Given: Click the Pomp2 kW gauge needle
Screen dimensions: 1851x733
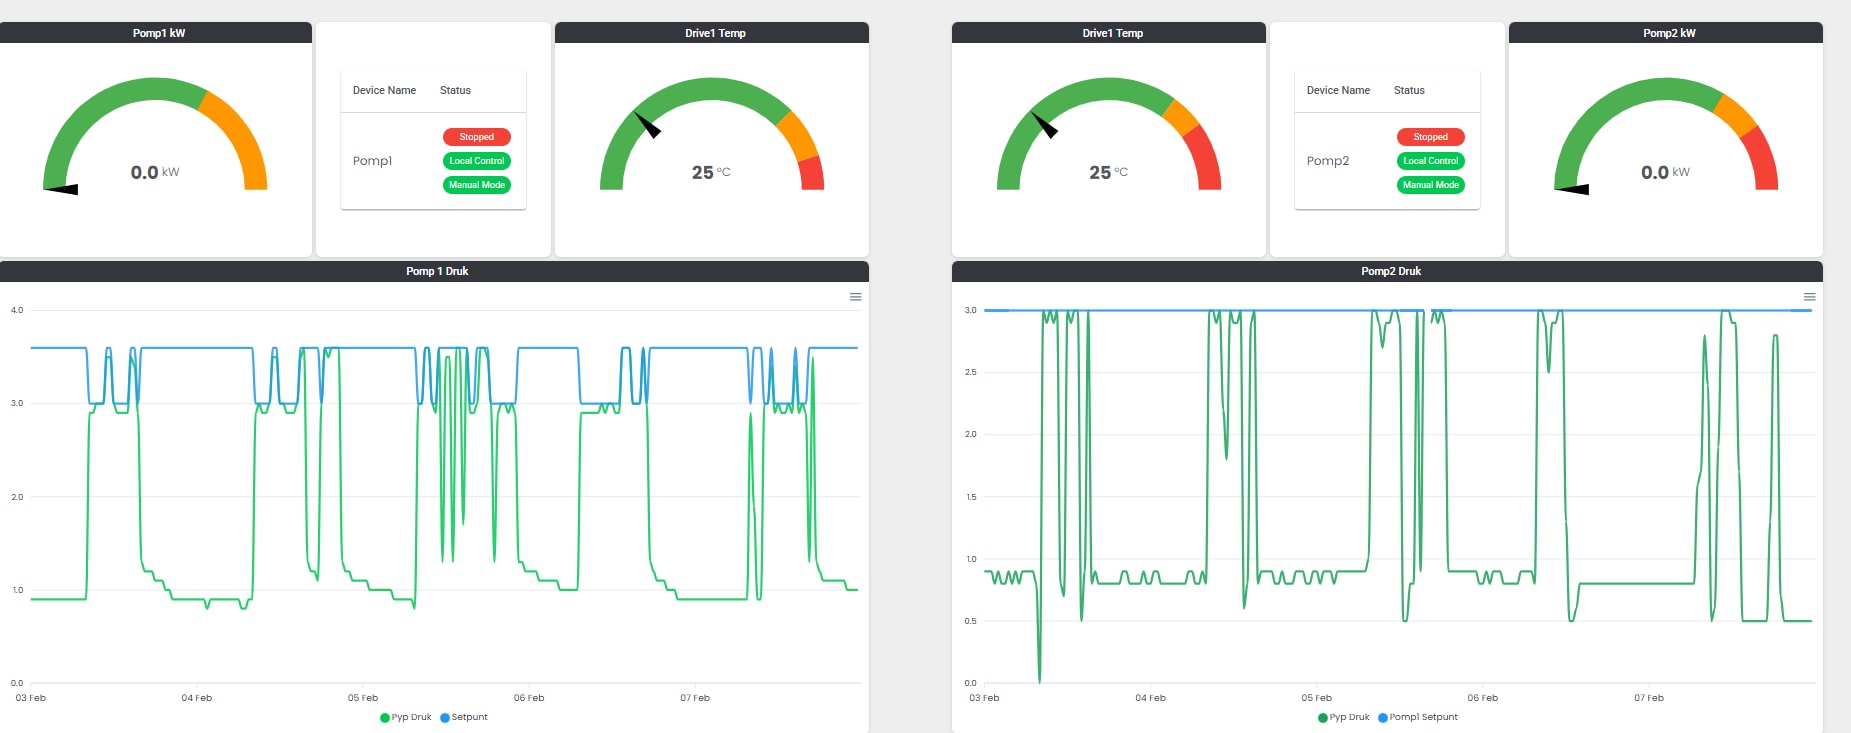Looking at the screenshot, I should [x=1573, y=189].
